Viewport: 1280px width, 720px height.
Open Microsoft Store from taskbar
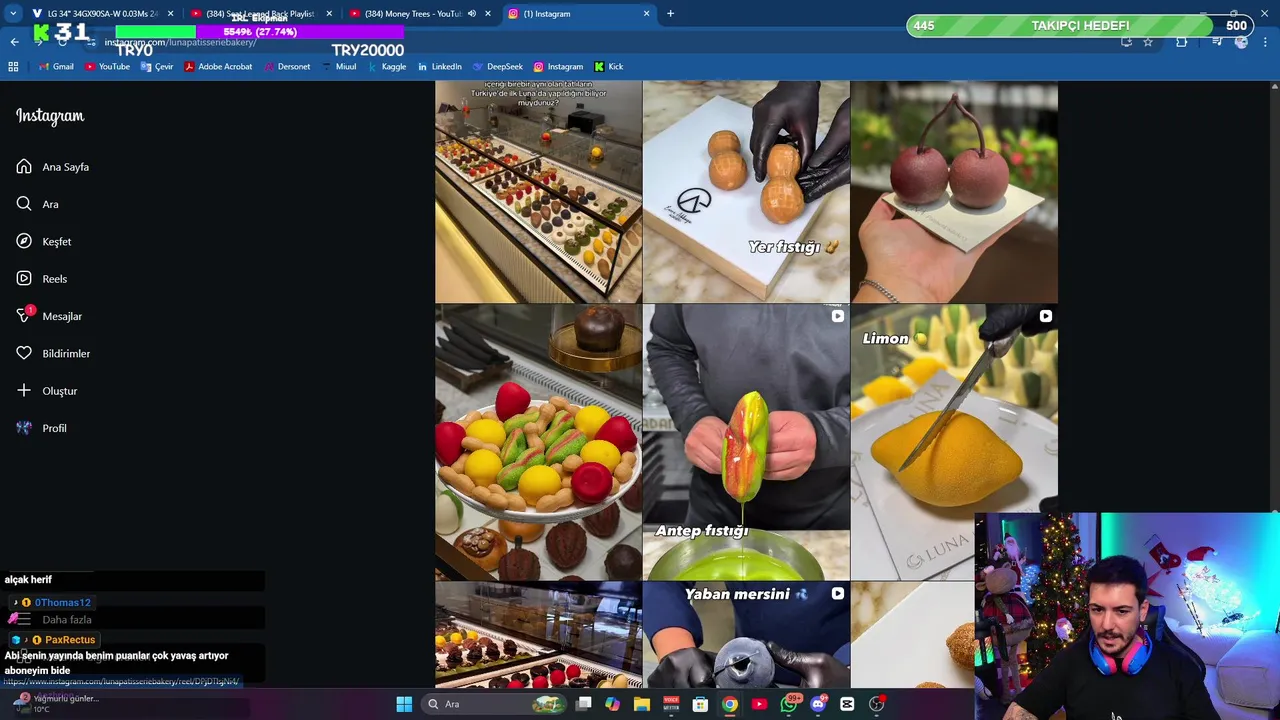tap(701, 704)
